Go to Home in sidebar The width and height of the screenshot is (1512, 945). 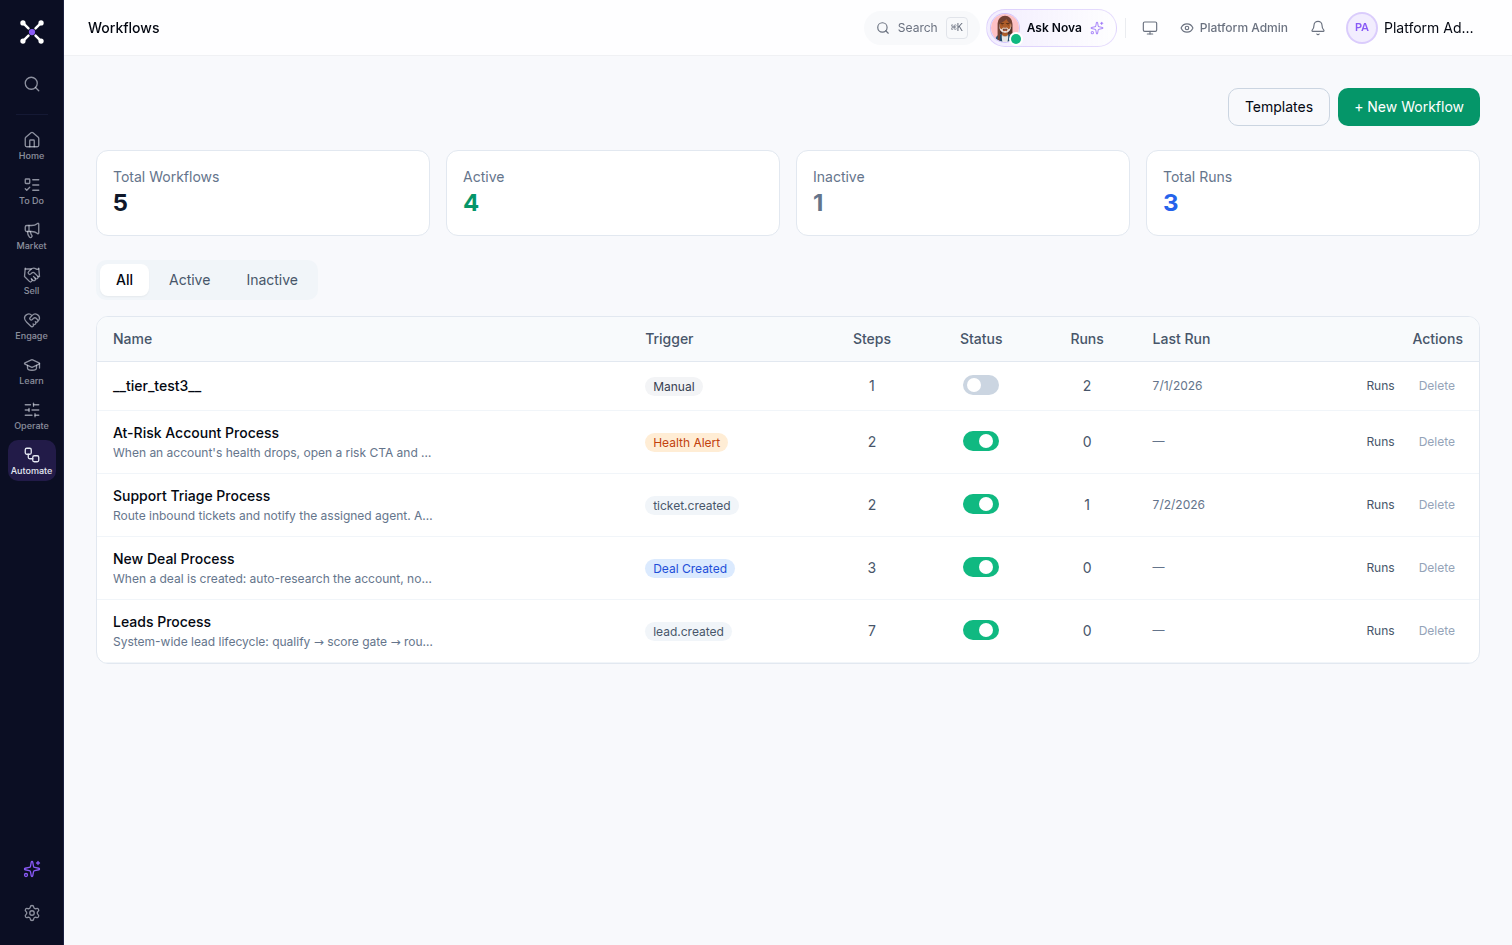click(32, 146)
